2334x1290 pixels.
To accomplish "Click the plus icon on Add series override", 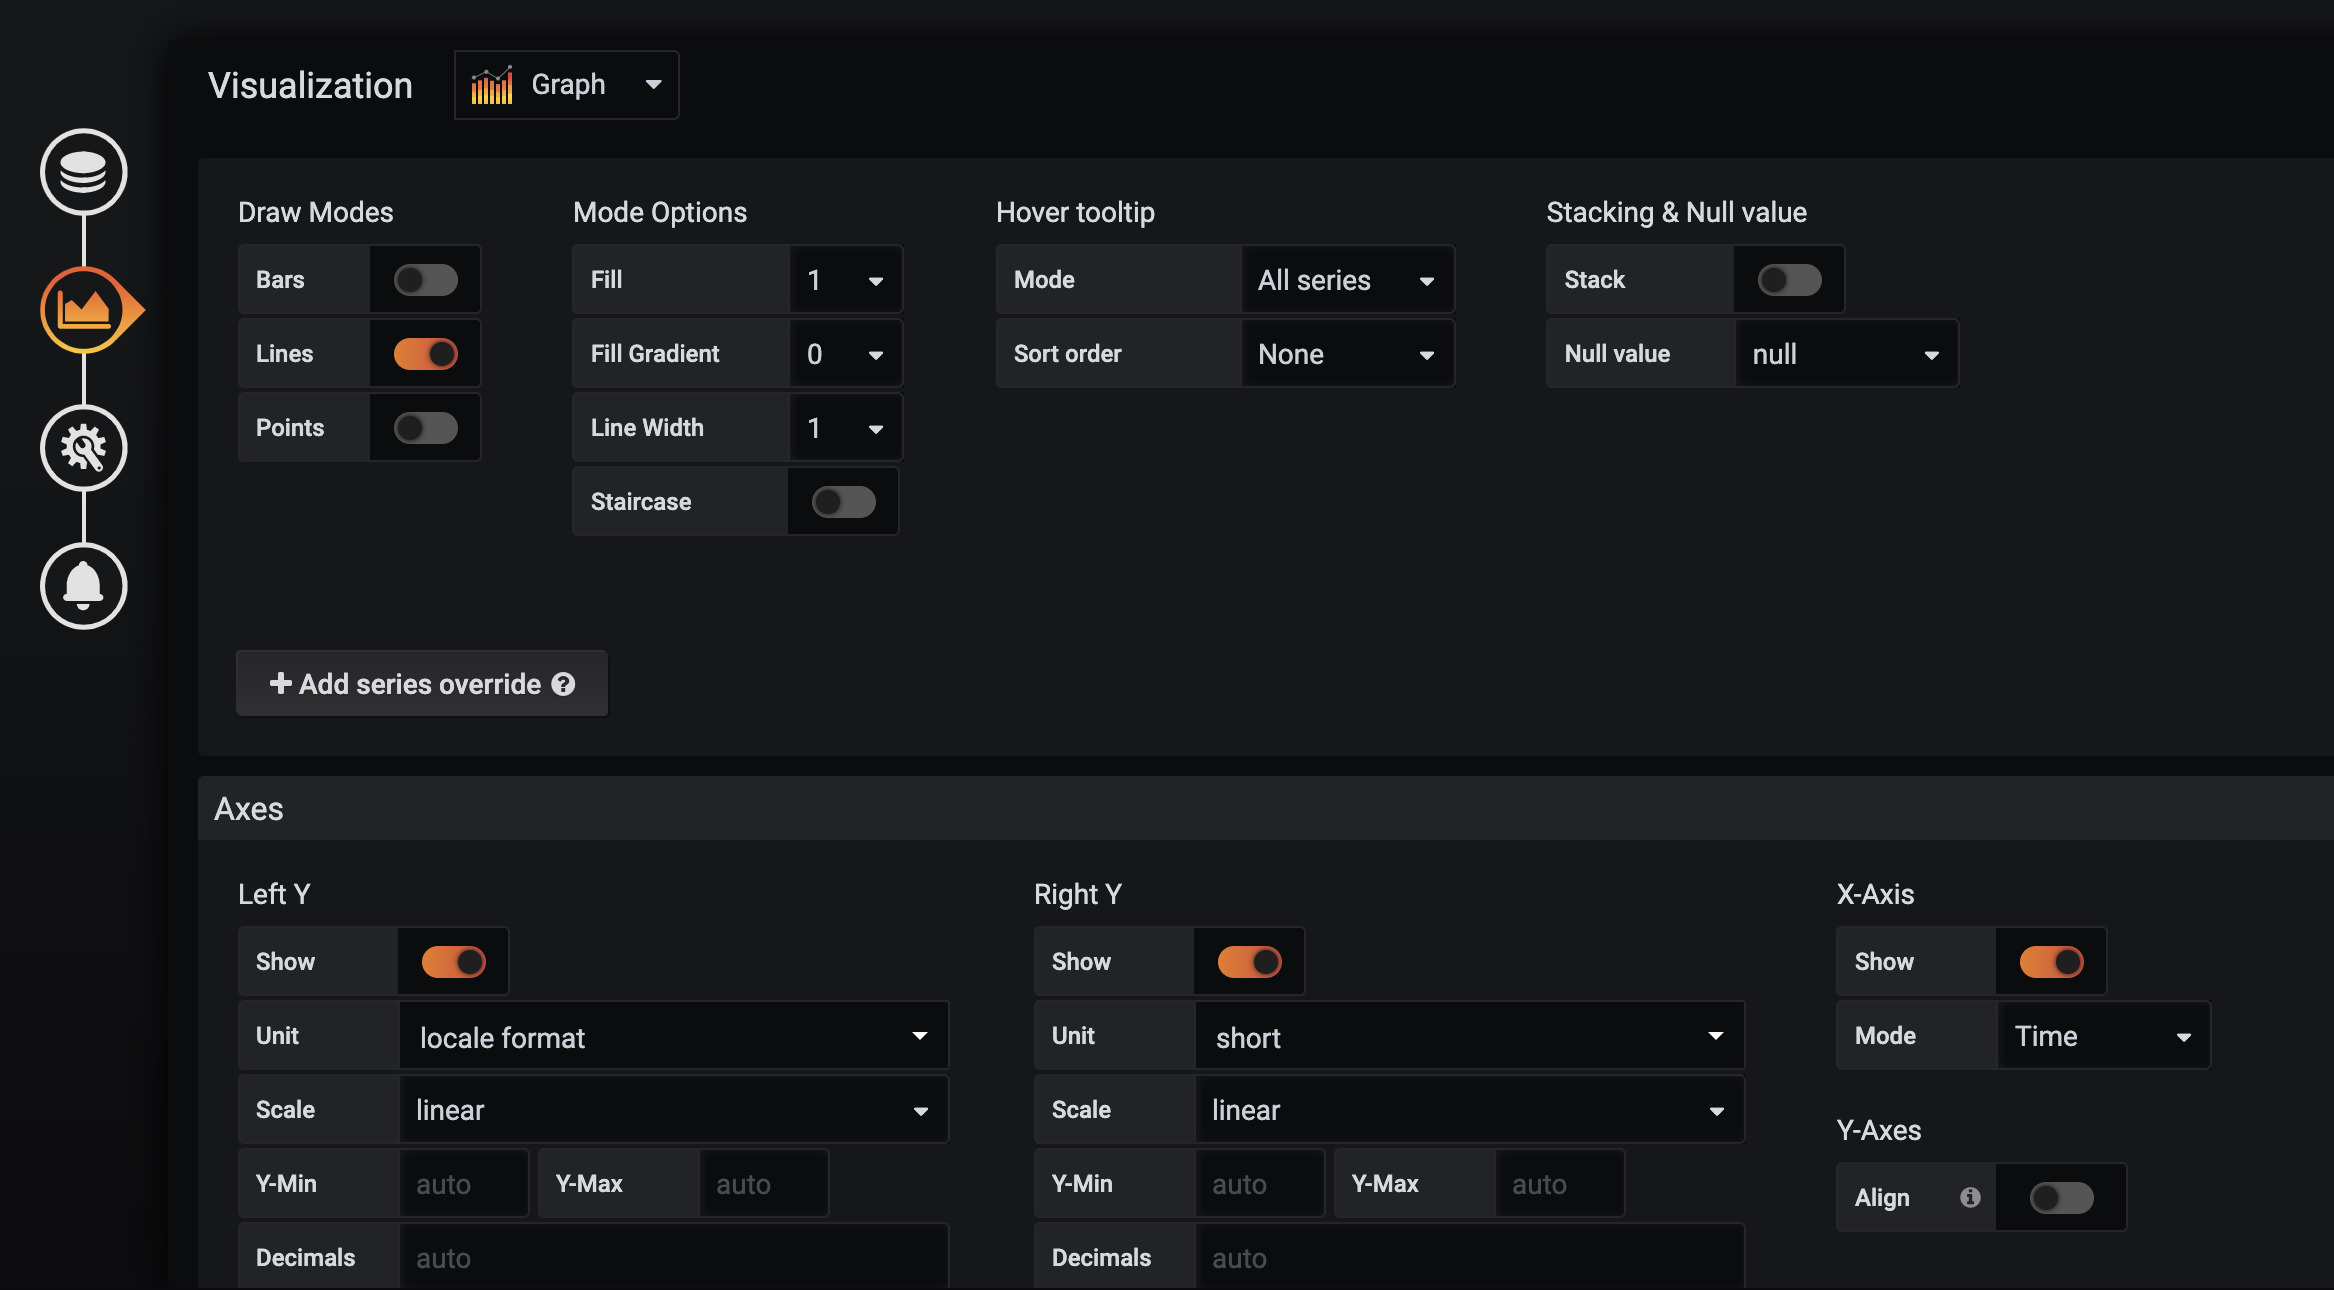I will pyautogui.click(x=280, y=683).
